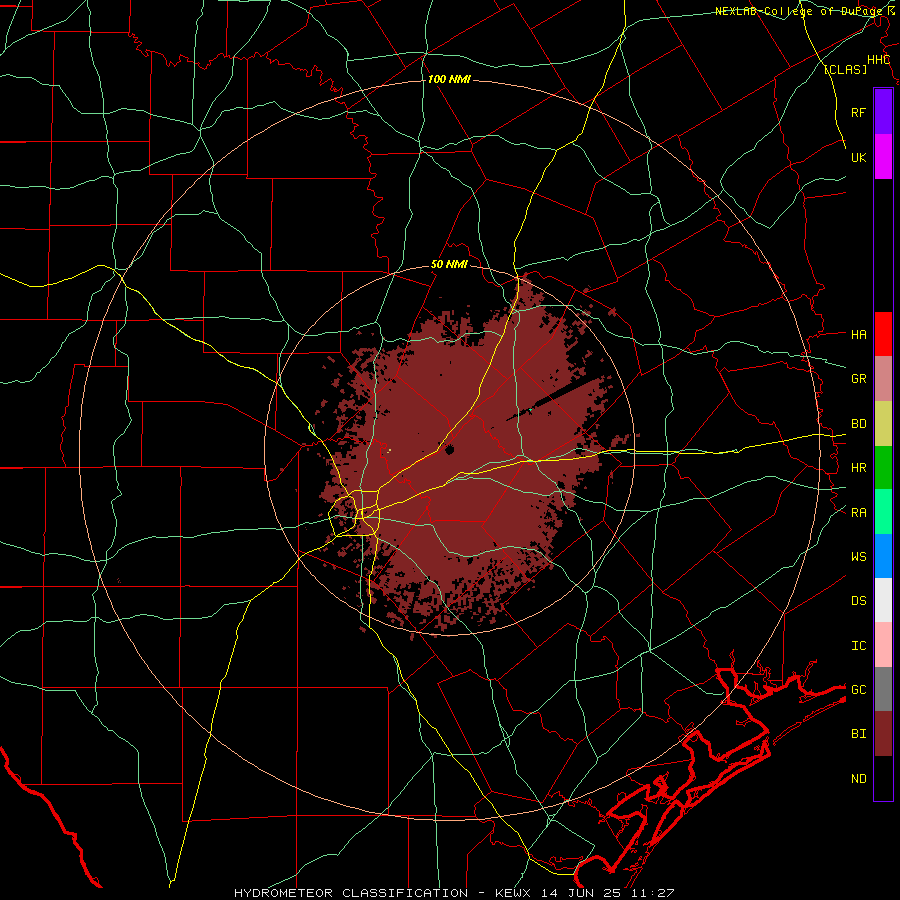Click the 14 JUN 25 date text
Viewport: 900px width, 900px height.
[x=583, y=893]
